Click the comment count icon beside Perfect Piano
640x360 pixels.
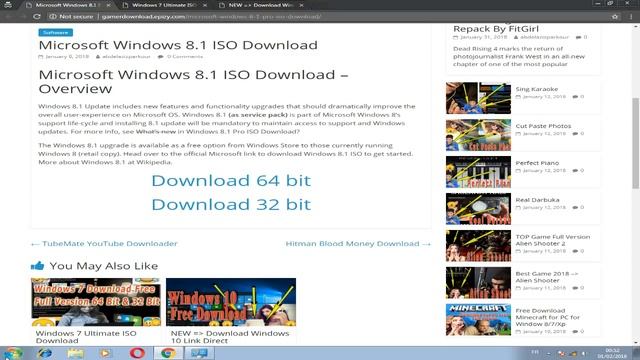point(575,171)
